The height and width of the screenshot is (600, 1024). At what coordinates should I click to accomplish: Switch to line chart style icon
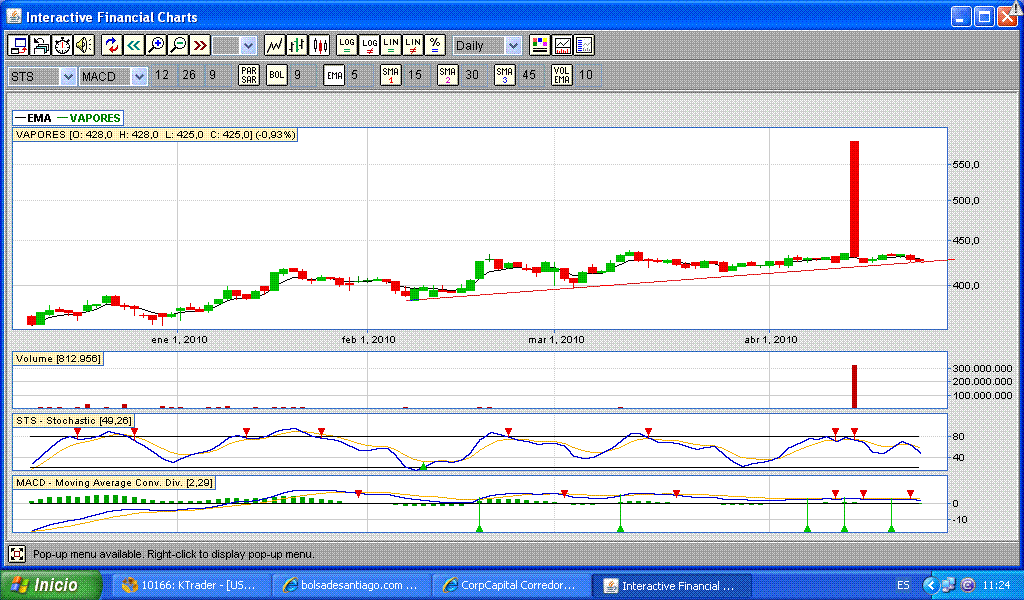click(275, 45)
